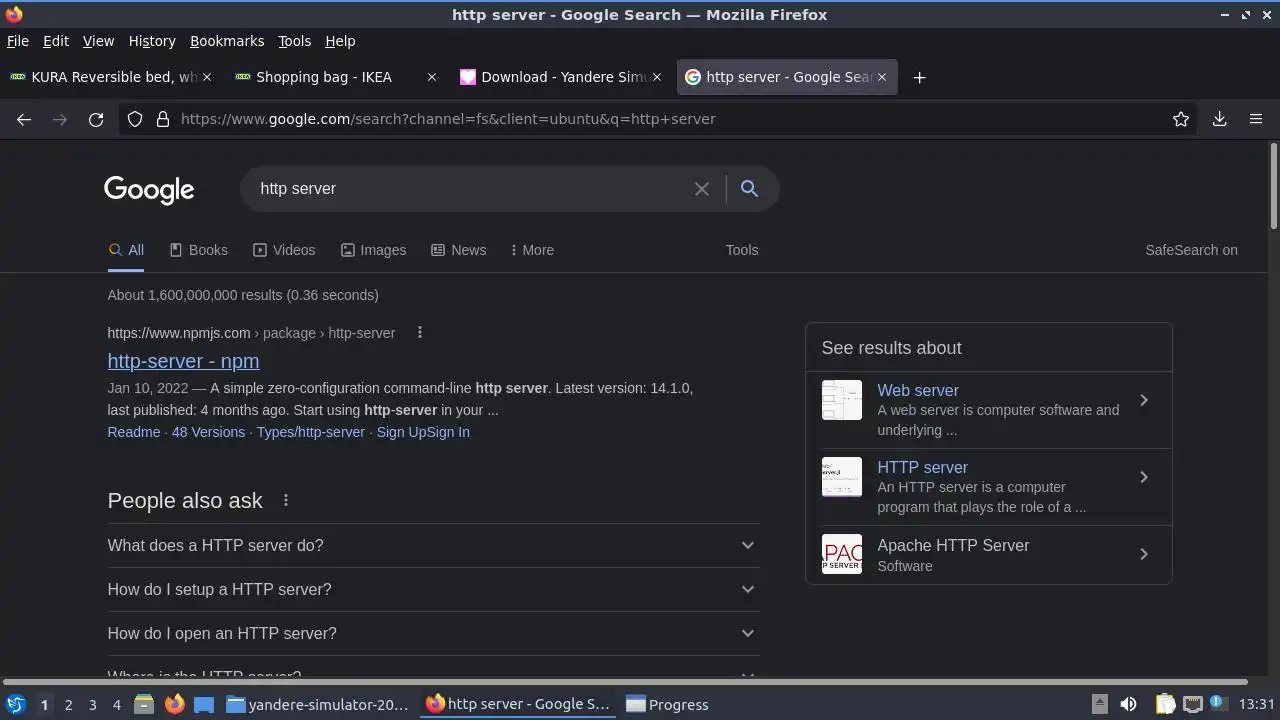Adjust volume via speaker tray icon

1128,705
